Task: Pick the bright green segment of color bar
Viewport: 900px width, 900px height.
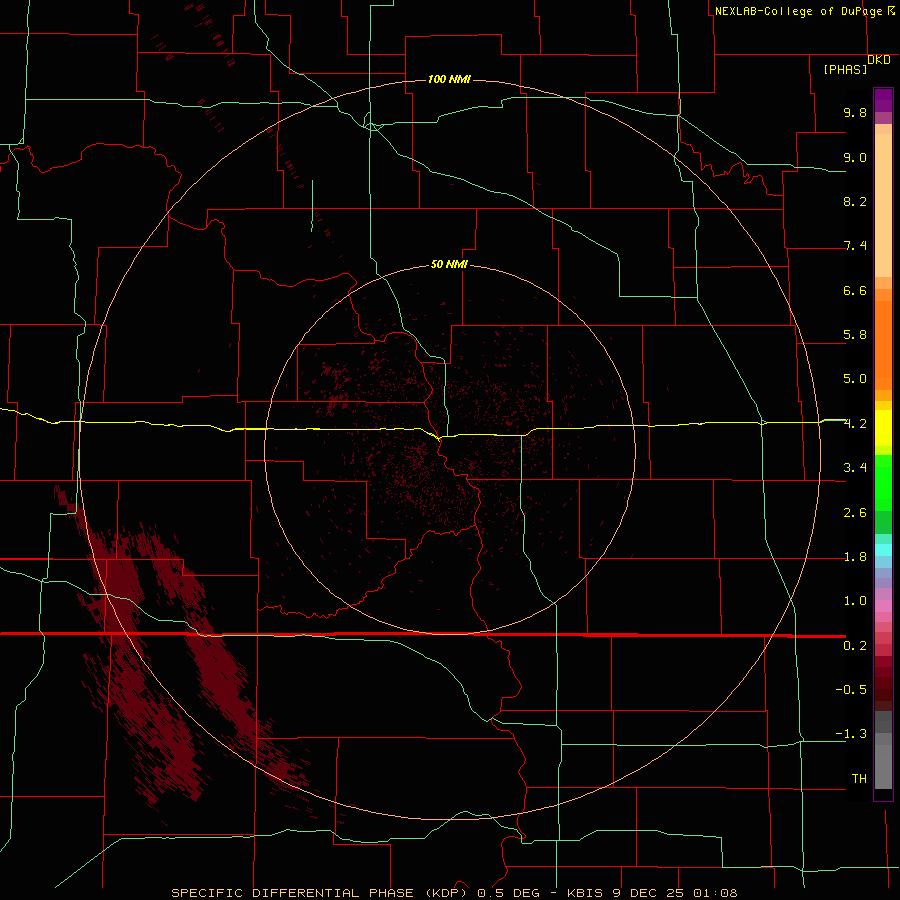Action: 883,482
